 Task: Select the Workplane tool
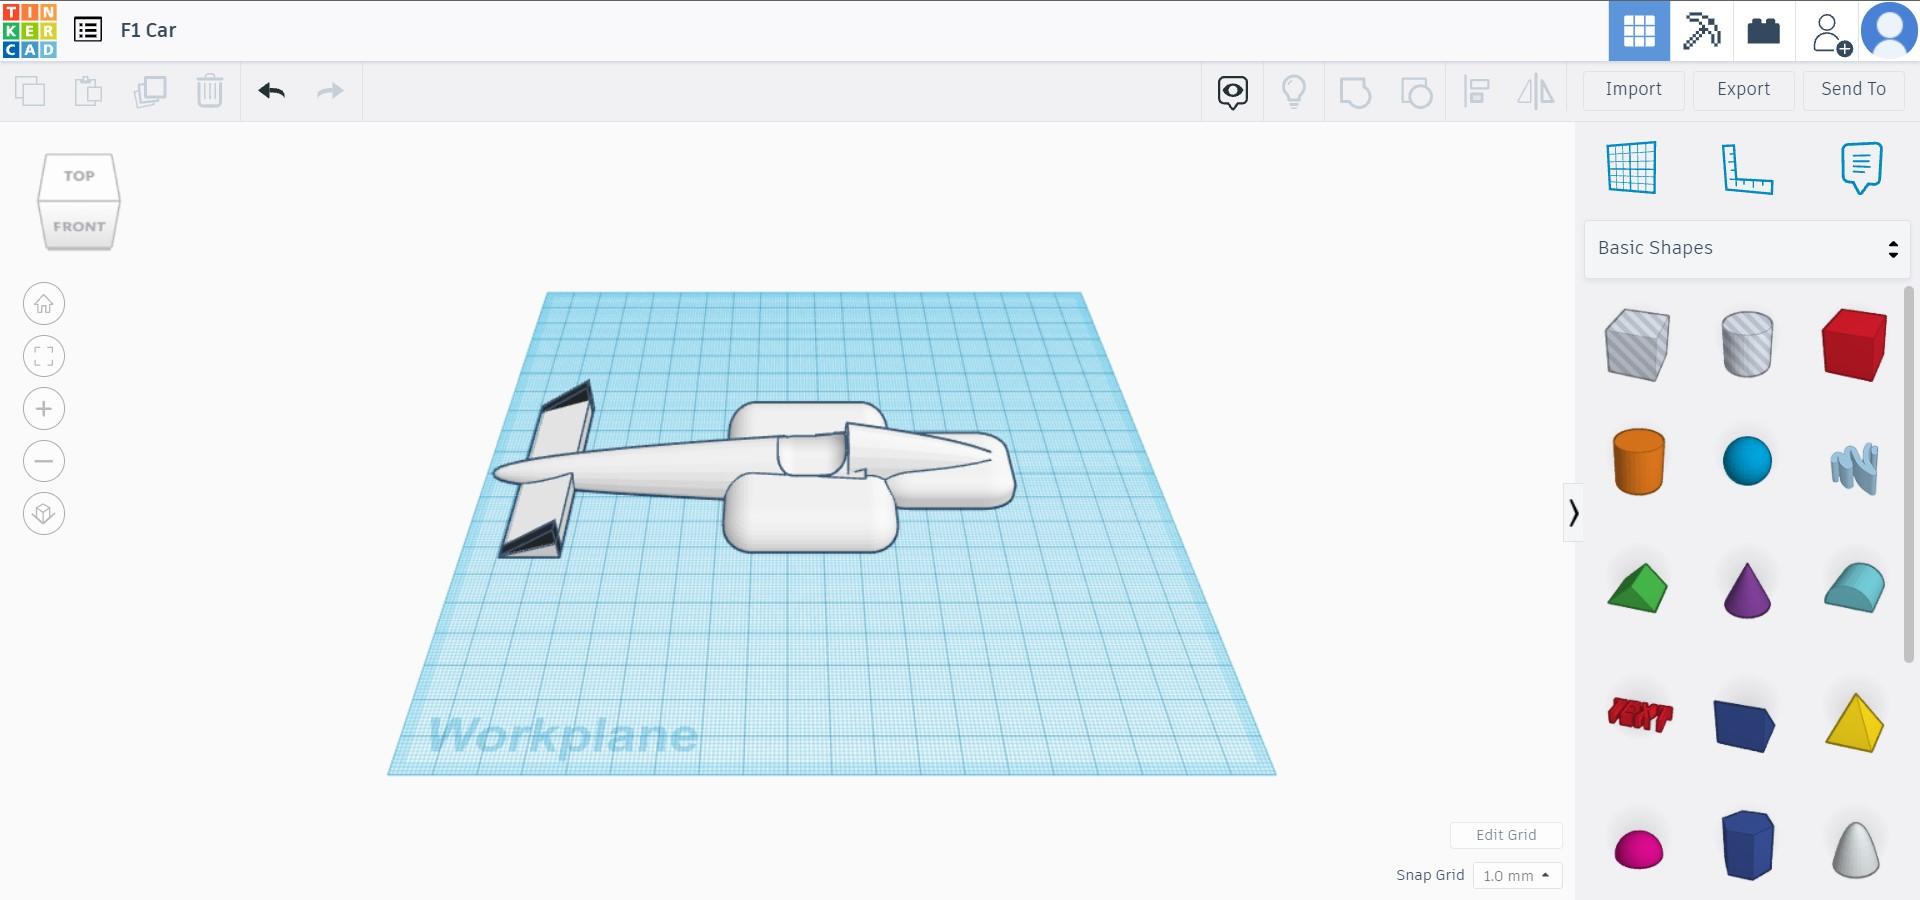[x=1632, y=167]
